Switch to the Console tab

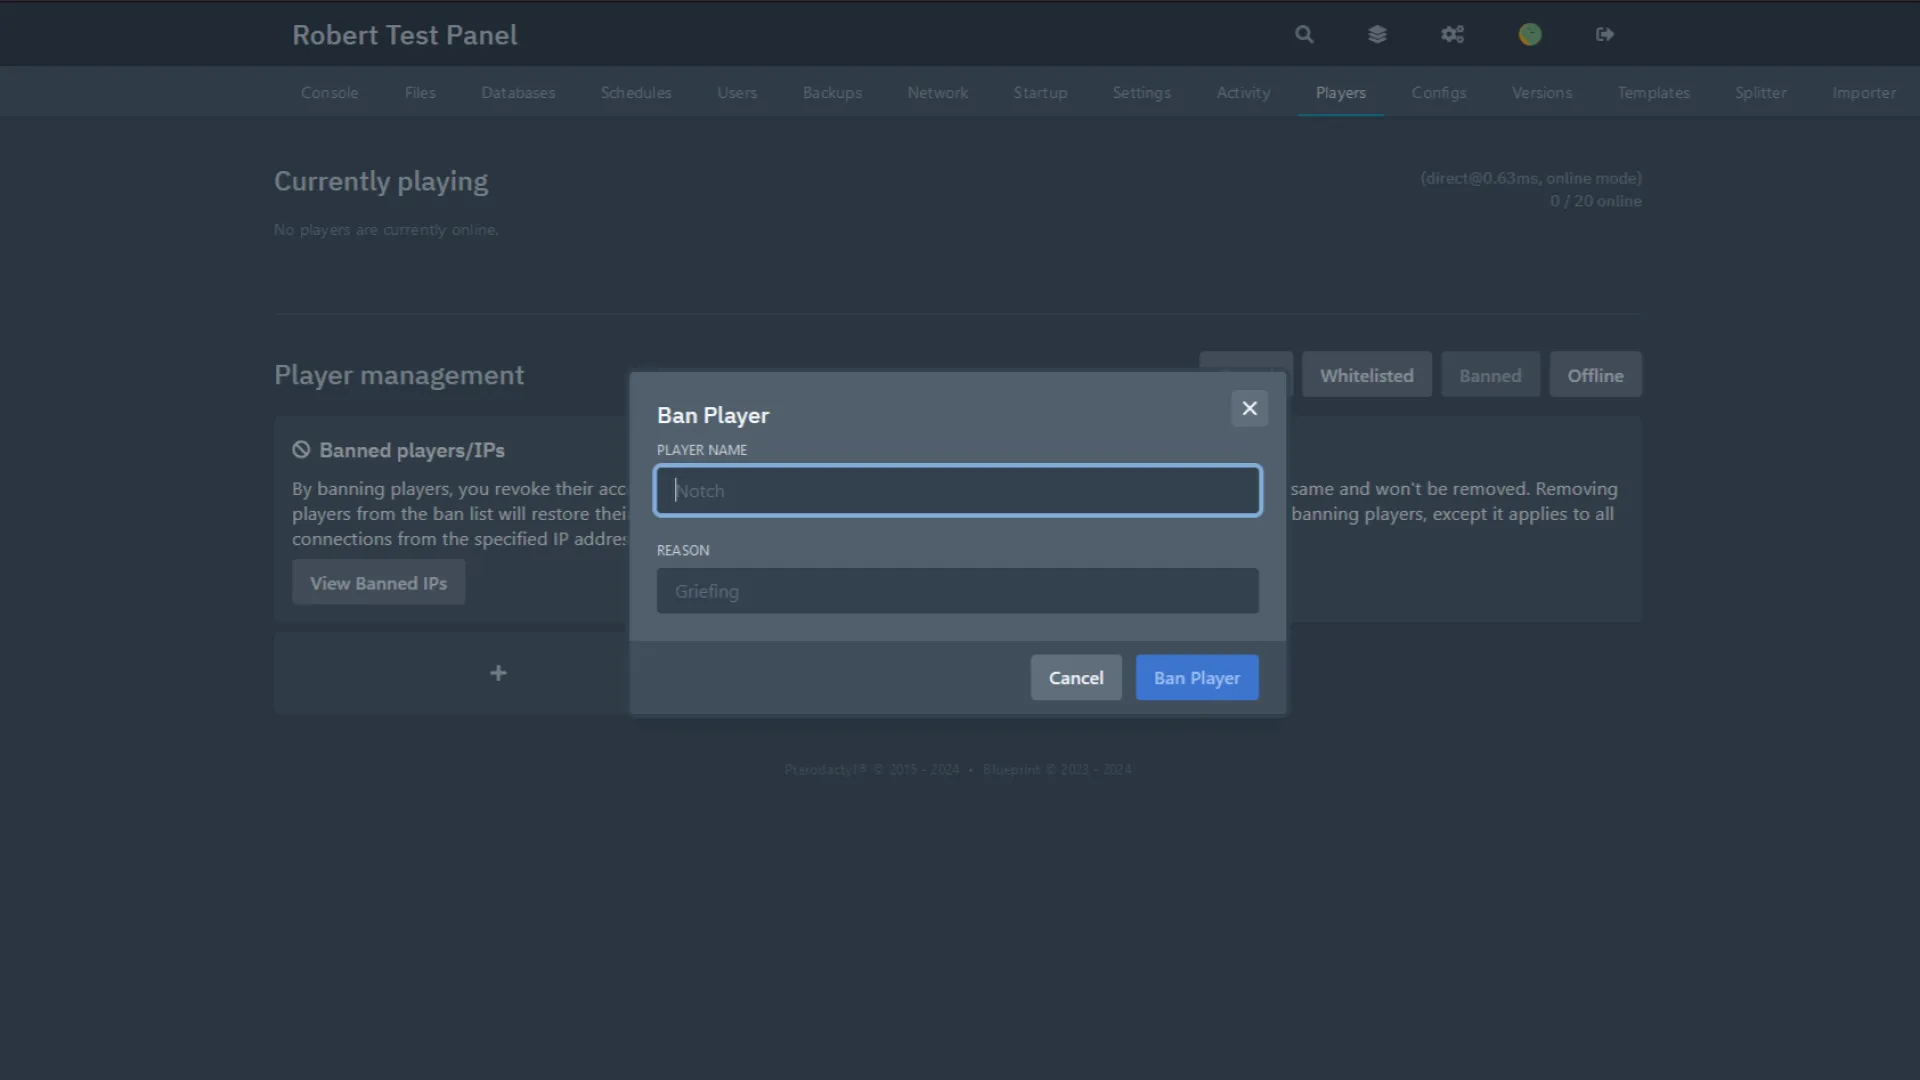click(x=329, y=92)
